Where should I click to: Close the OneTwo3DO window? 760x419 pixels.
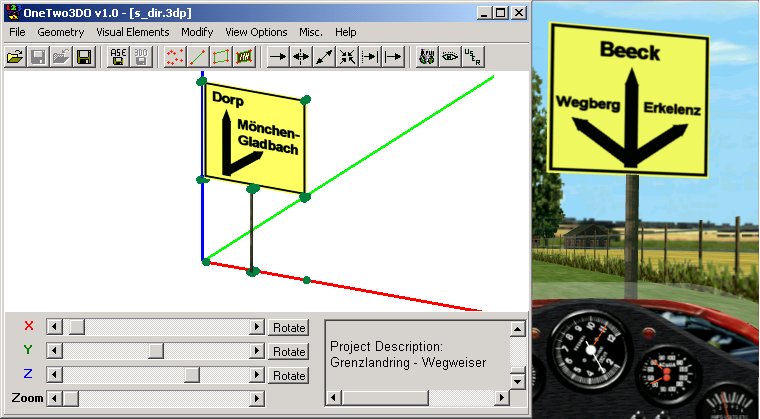click(x=519, y=13)
